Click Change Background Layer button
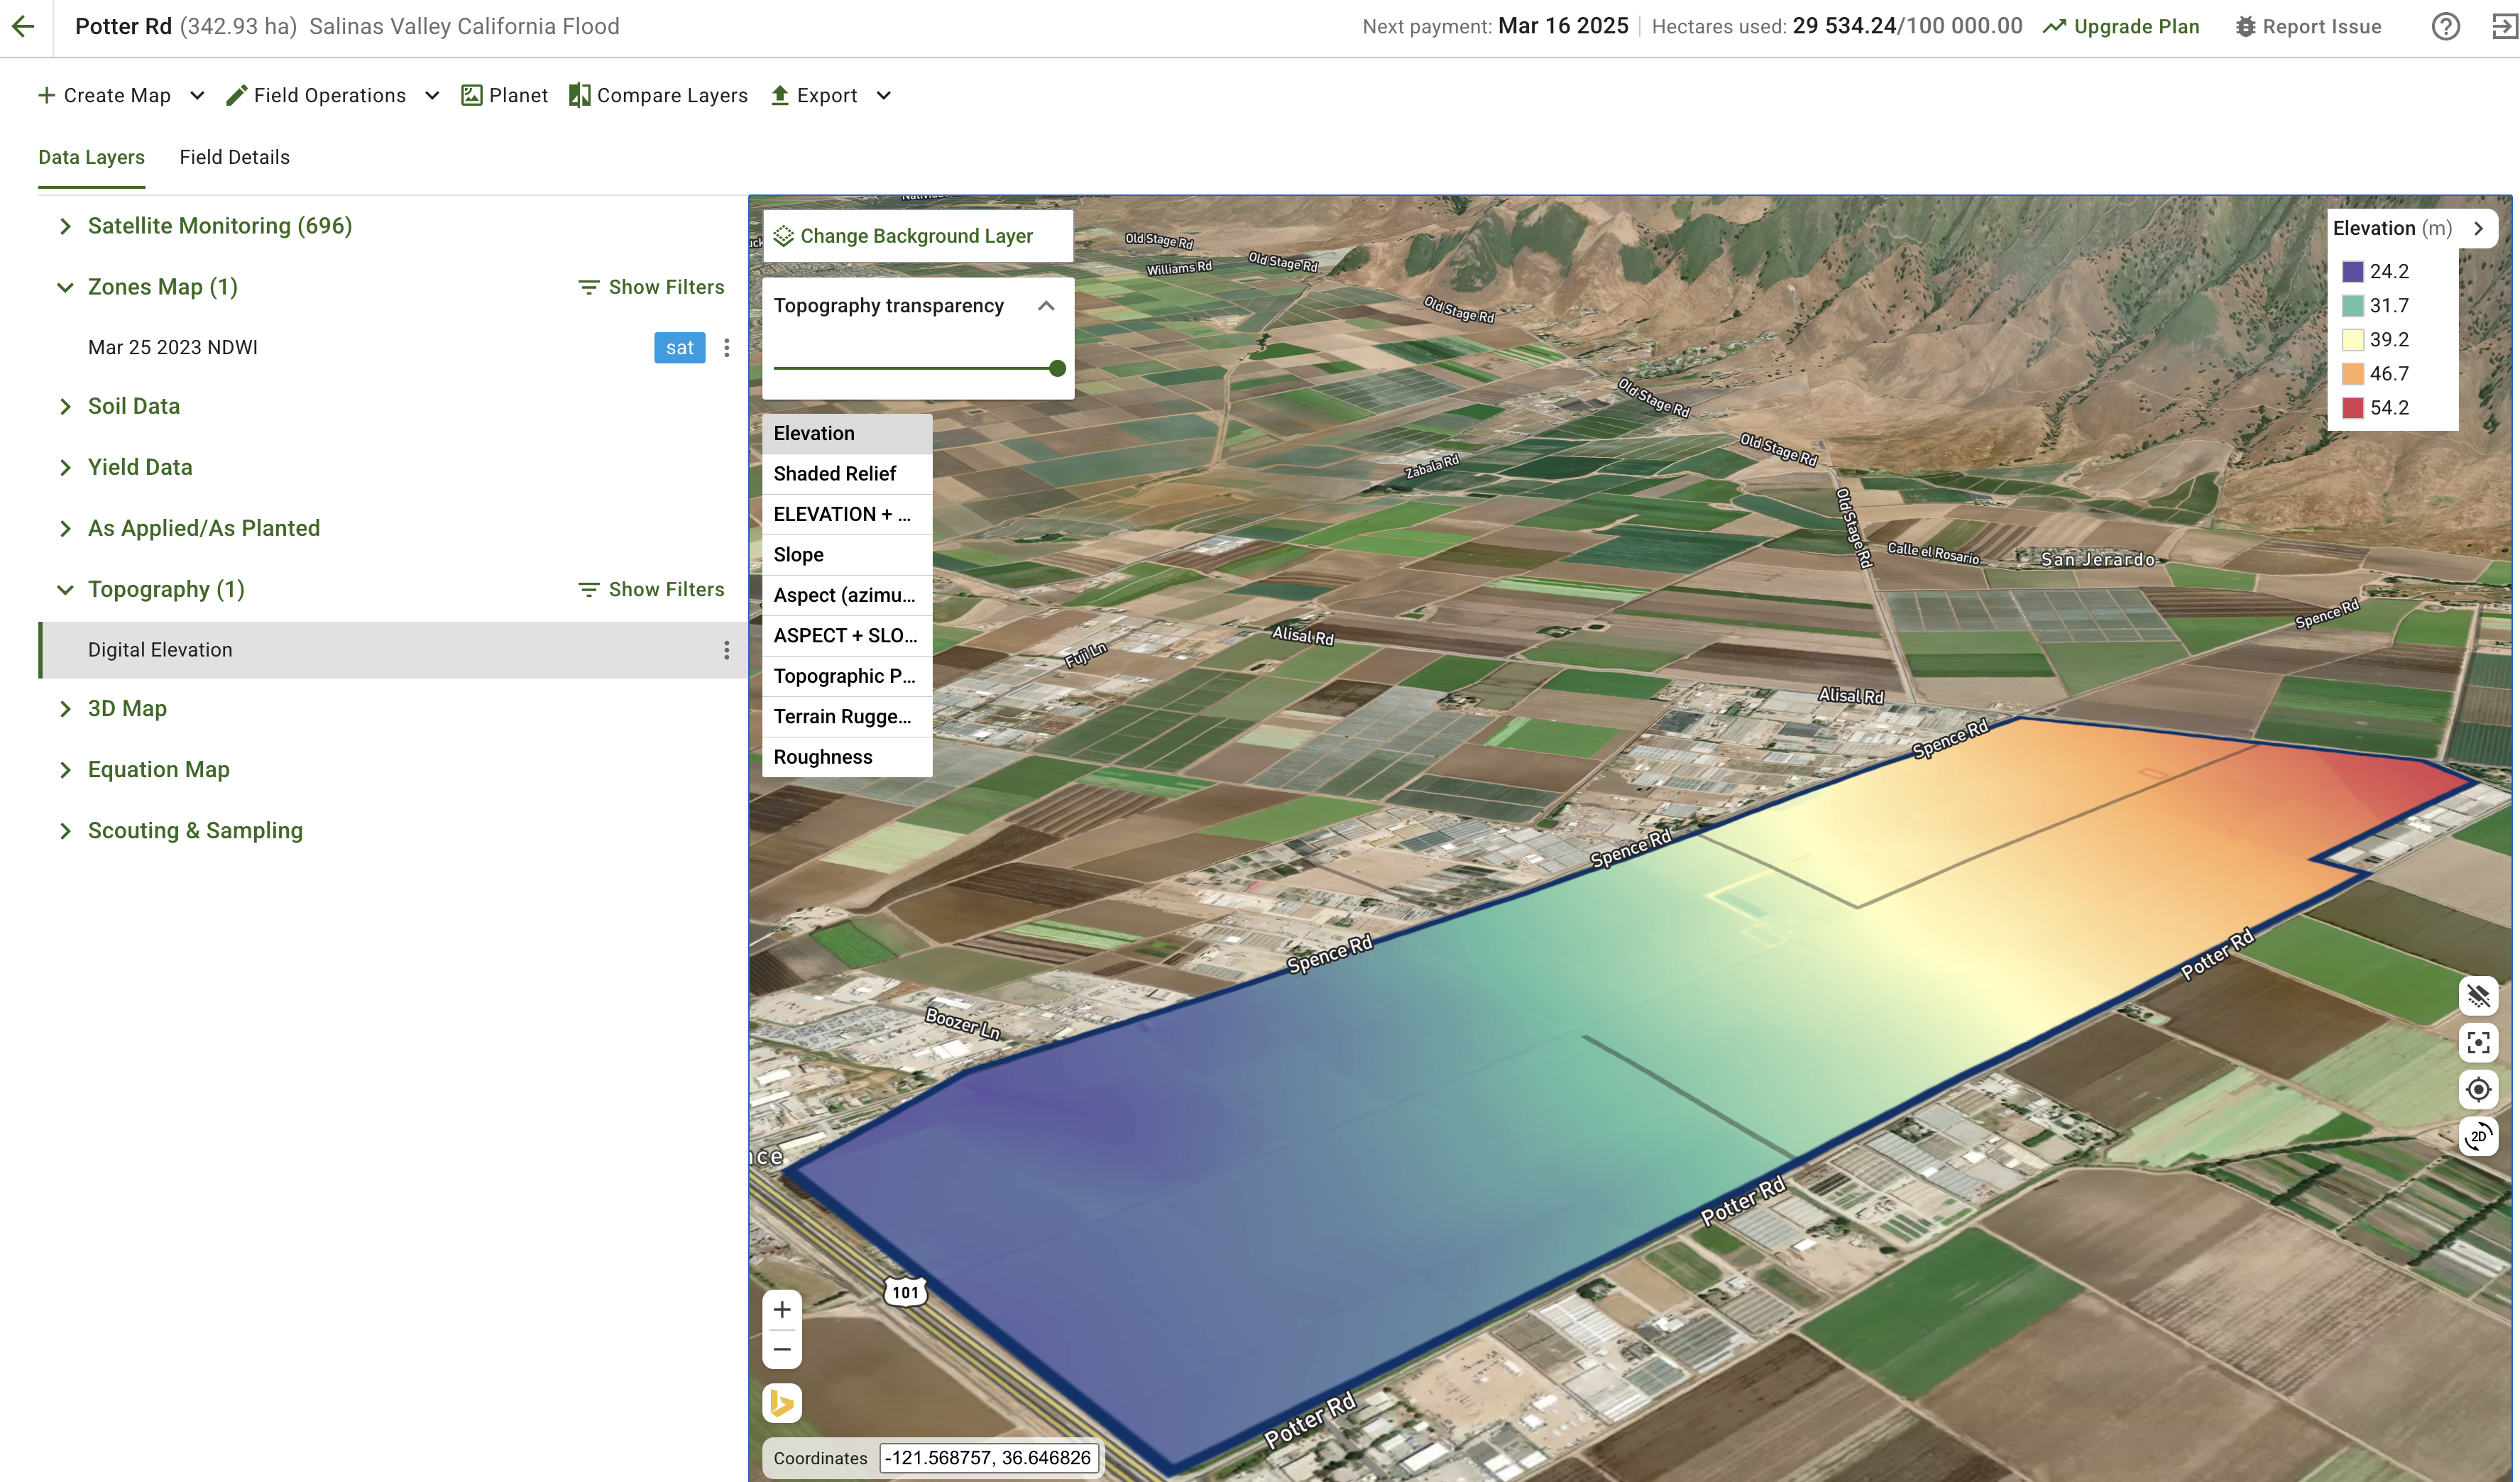Screen dimensions: 2520x1482 click(916, 236)
